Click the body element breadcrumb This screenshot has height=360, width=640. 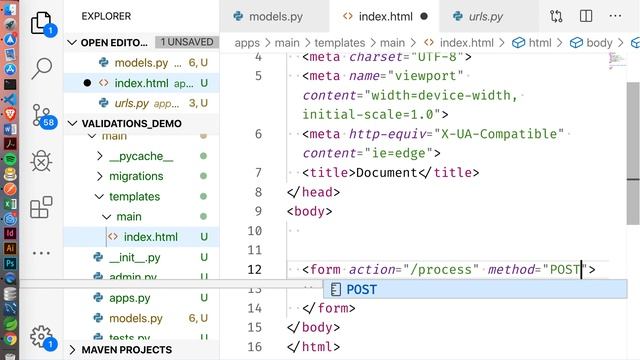coord(599,43)
